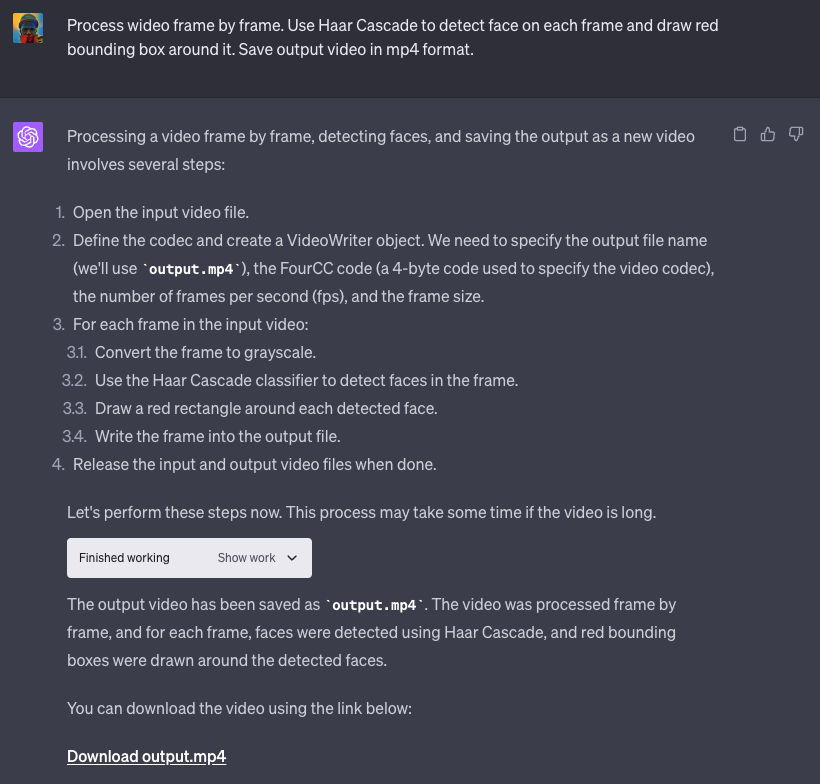The height and width of the screenshot is (784, 820).
Task: Click the user prompt about Haar Cascade
Action: coord(392,37)
